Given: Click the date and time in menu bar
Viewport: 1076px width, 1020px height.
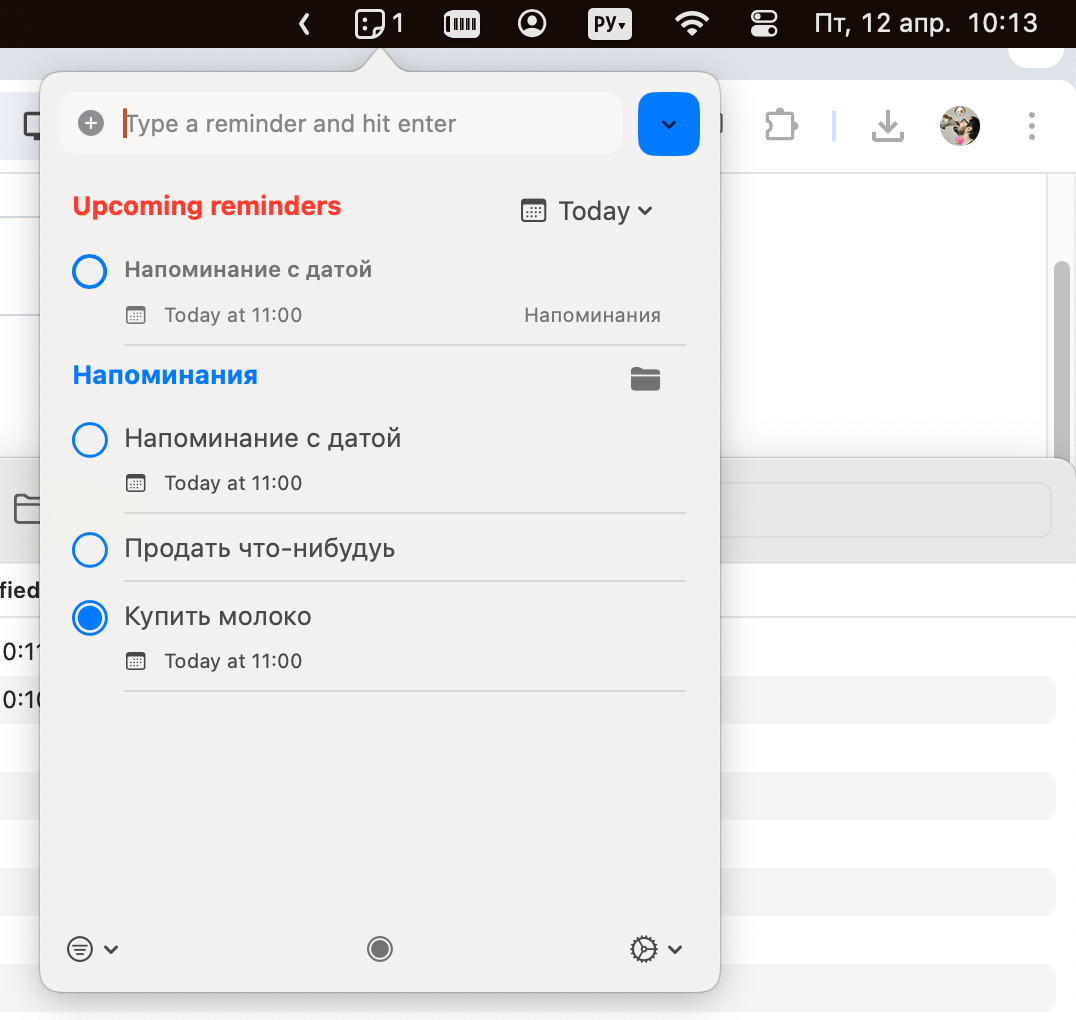Looking at the screenshot, I should [x=926, y=24].
